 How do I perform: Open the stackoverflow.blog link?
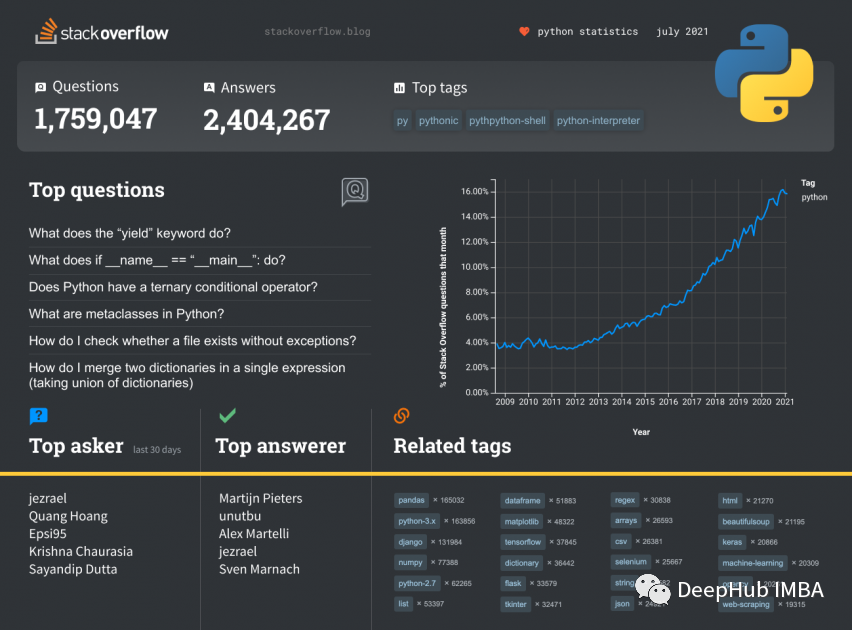coord(317,31)
